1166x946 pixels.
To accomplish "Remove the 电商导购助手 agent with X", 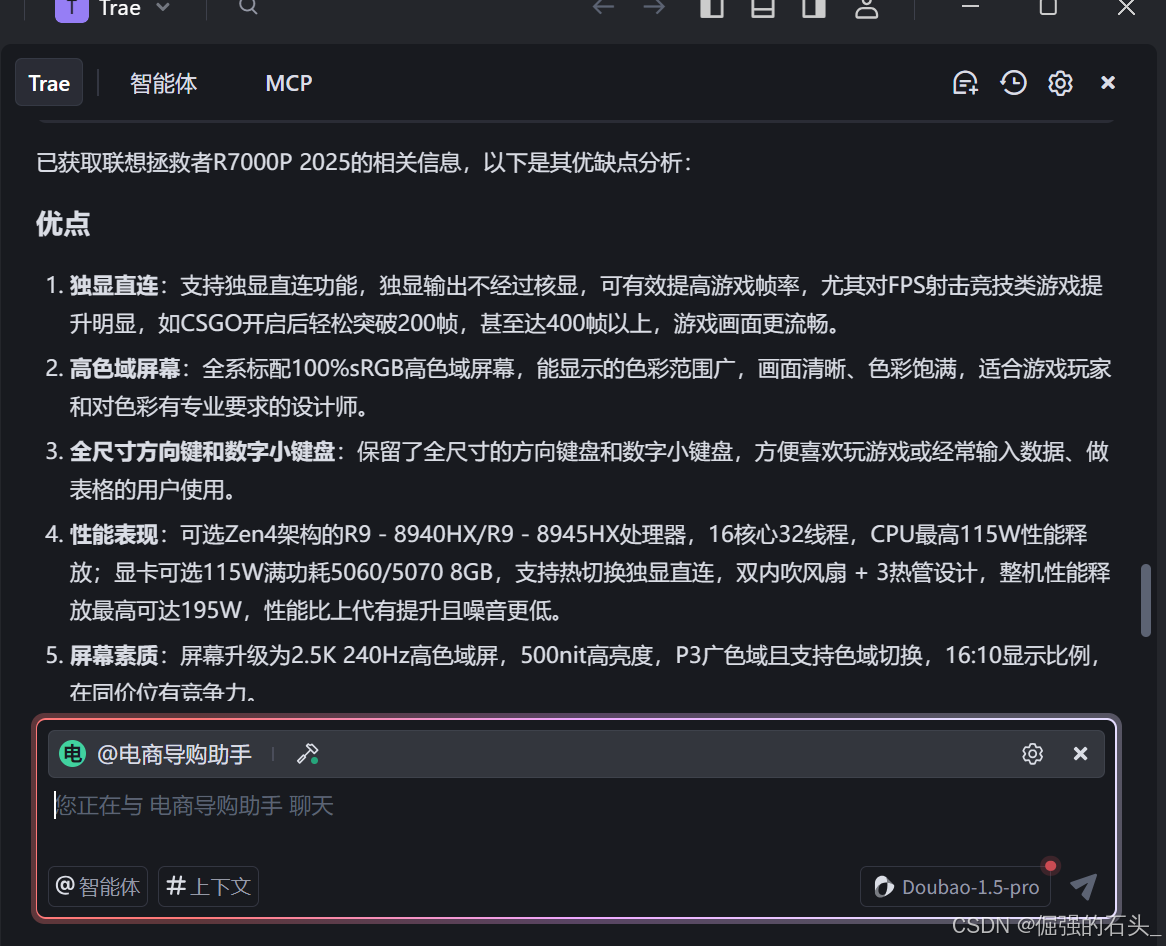I will (1080, 754).
